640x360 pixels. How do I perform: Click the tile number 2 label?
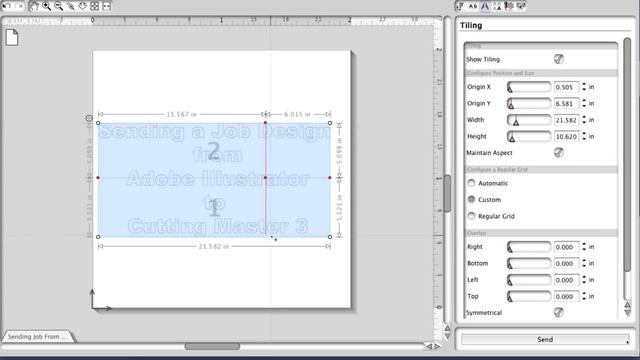[x=214, y=151]
